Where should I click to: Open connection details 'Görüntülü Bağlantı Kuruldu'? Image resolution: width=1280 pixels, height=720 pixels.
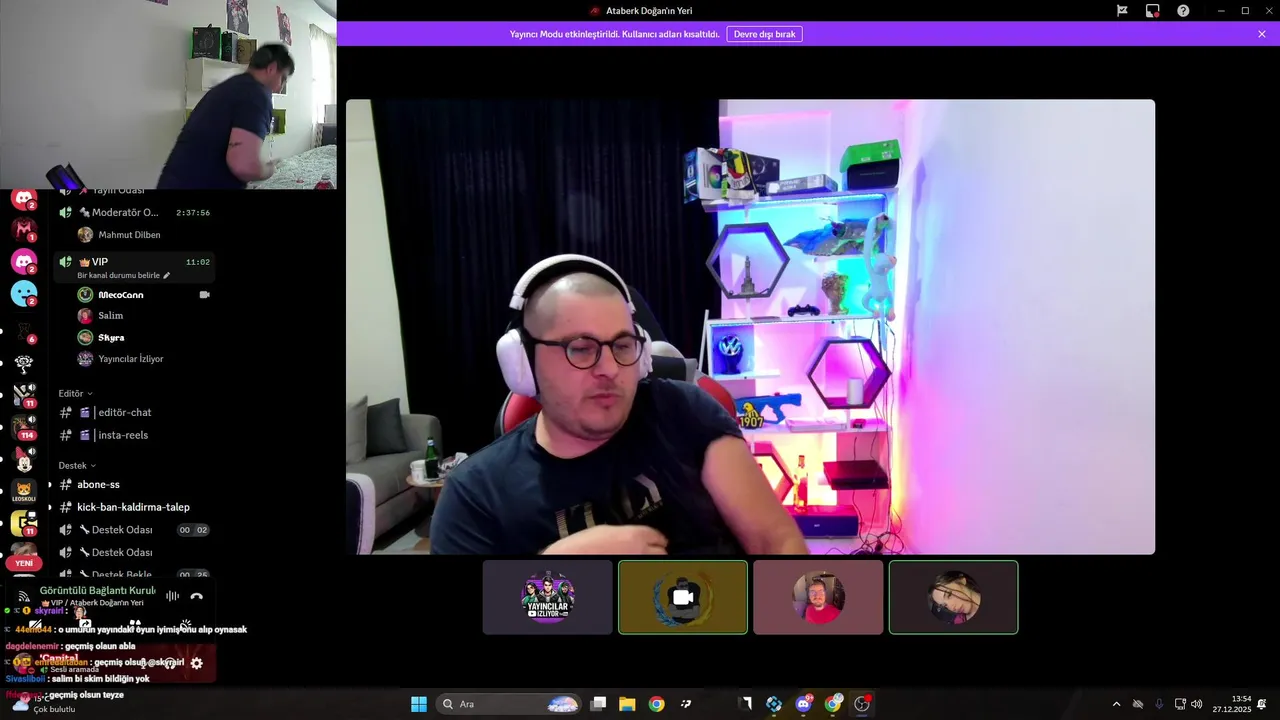tap(98, 591)
